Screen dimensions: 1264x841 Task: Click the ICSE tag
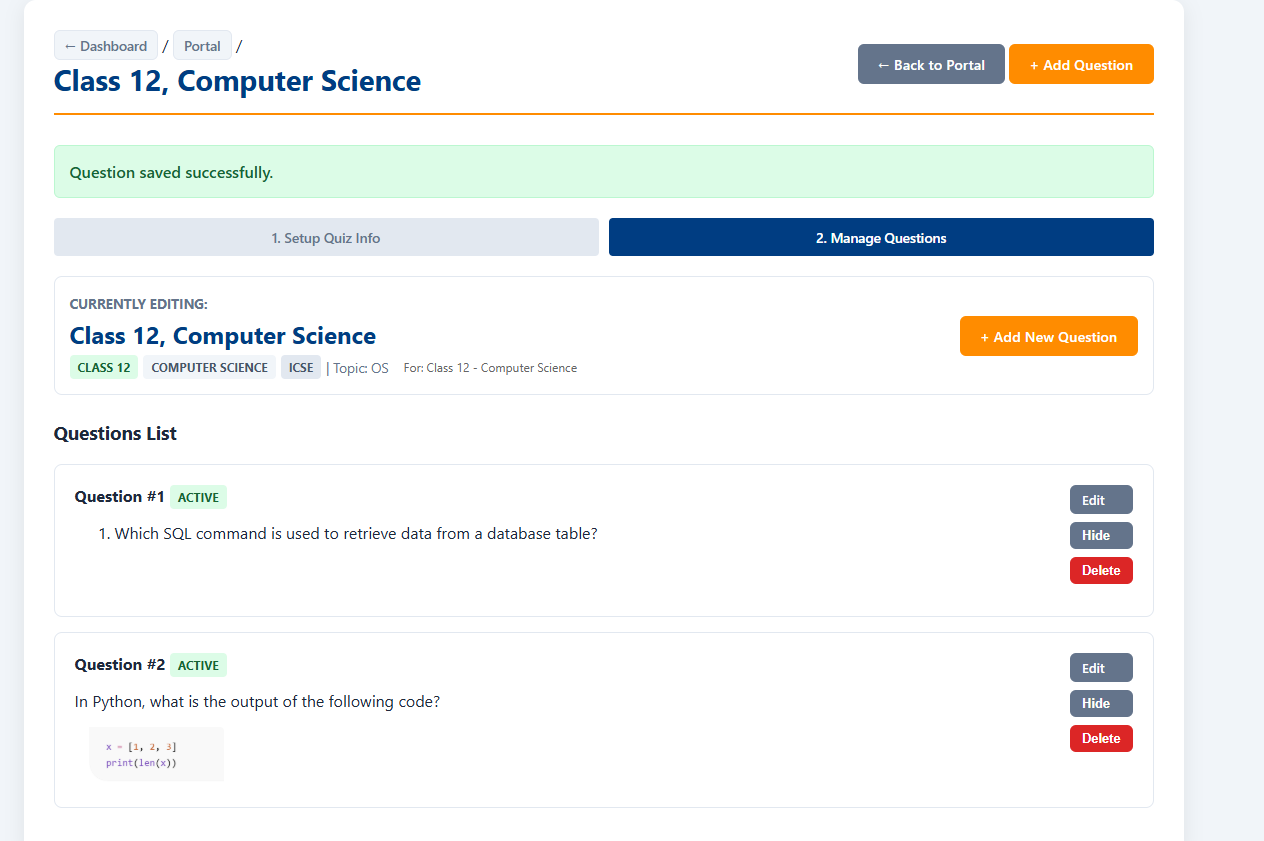301,368
